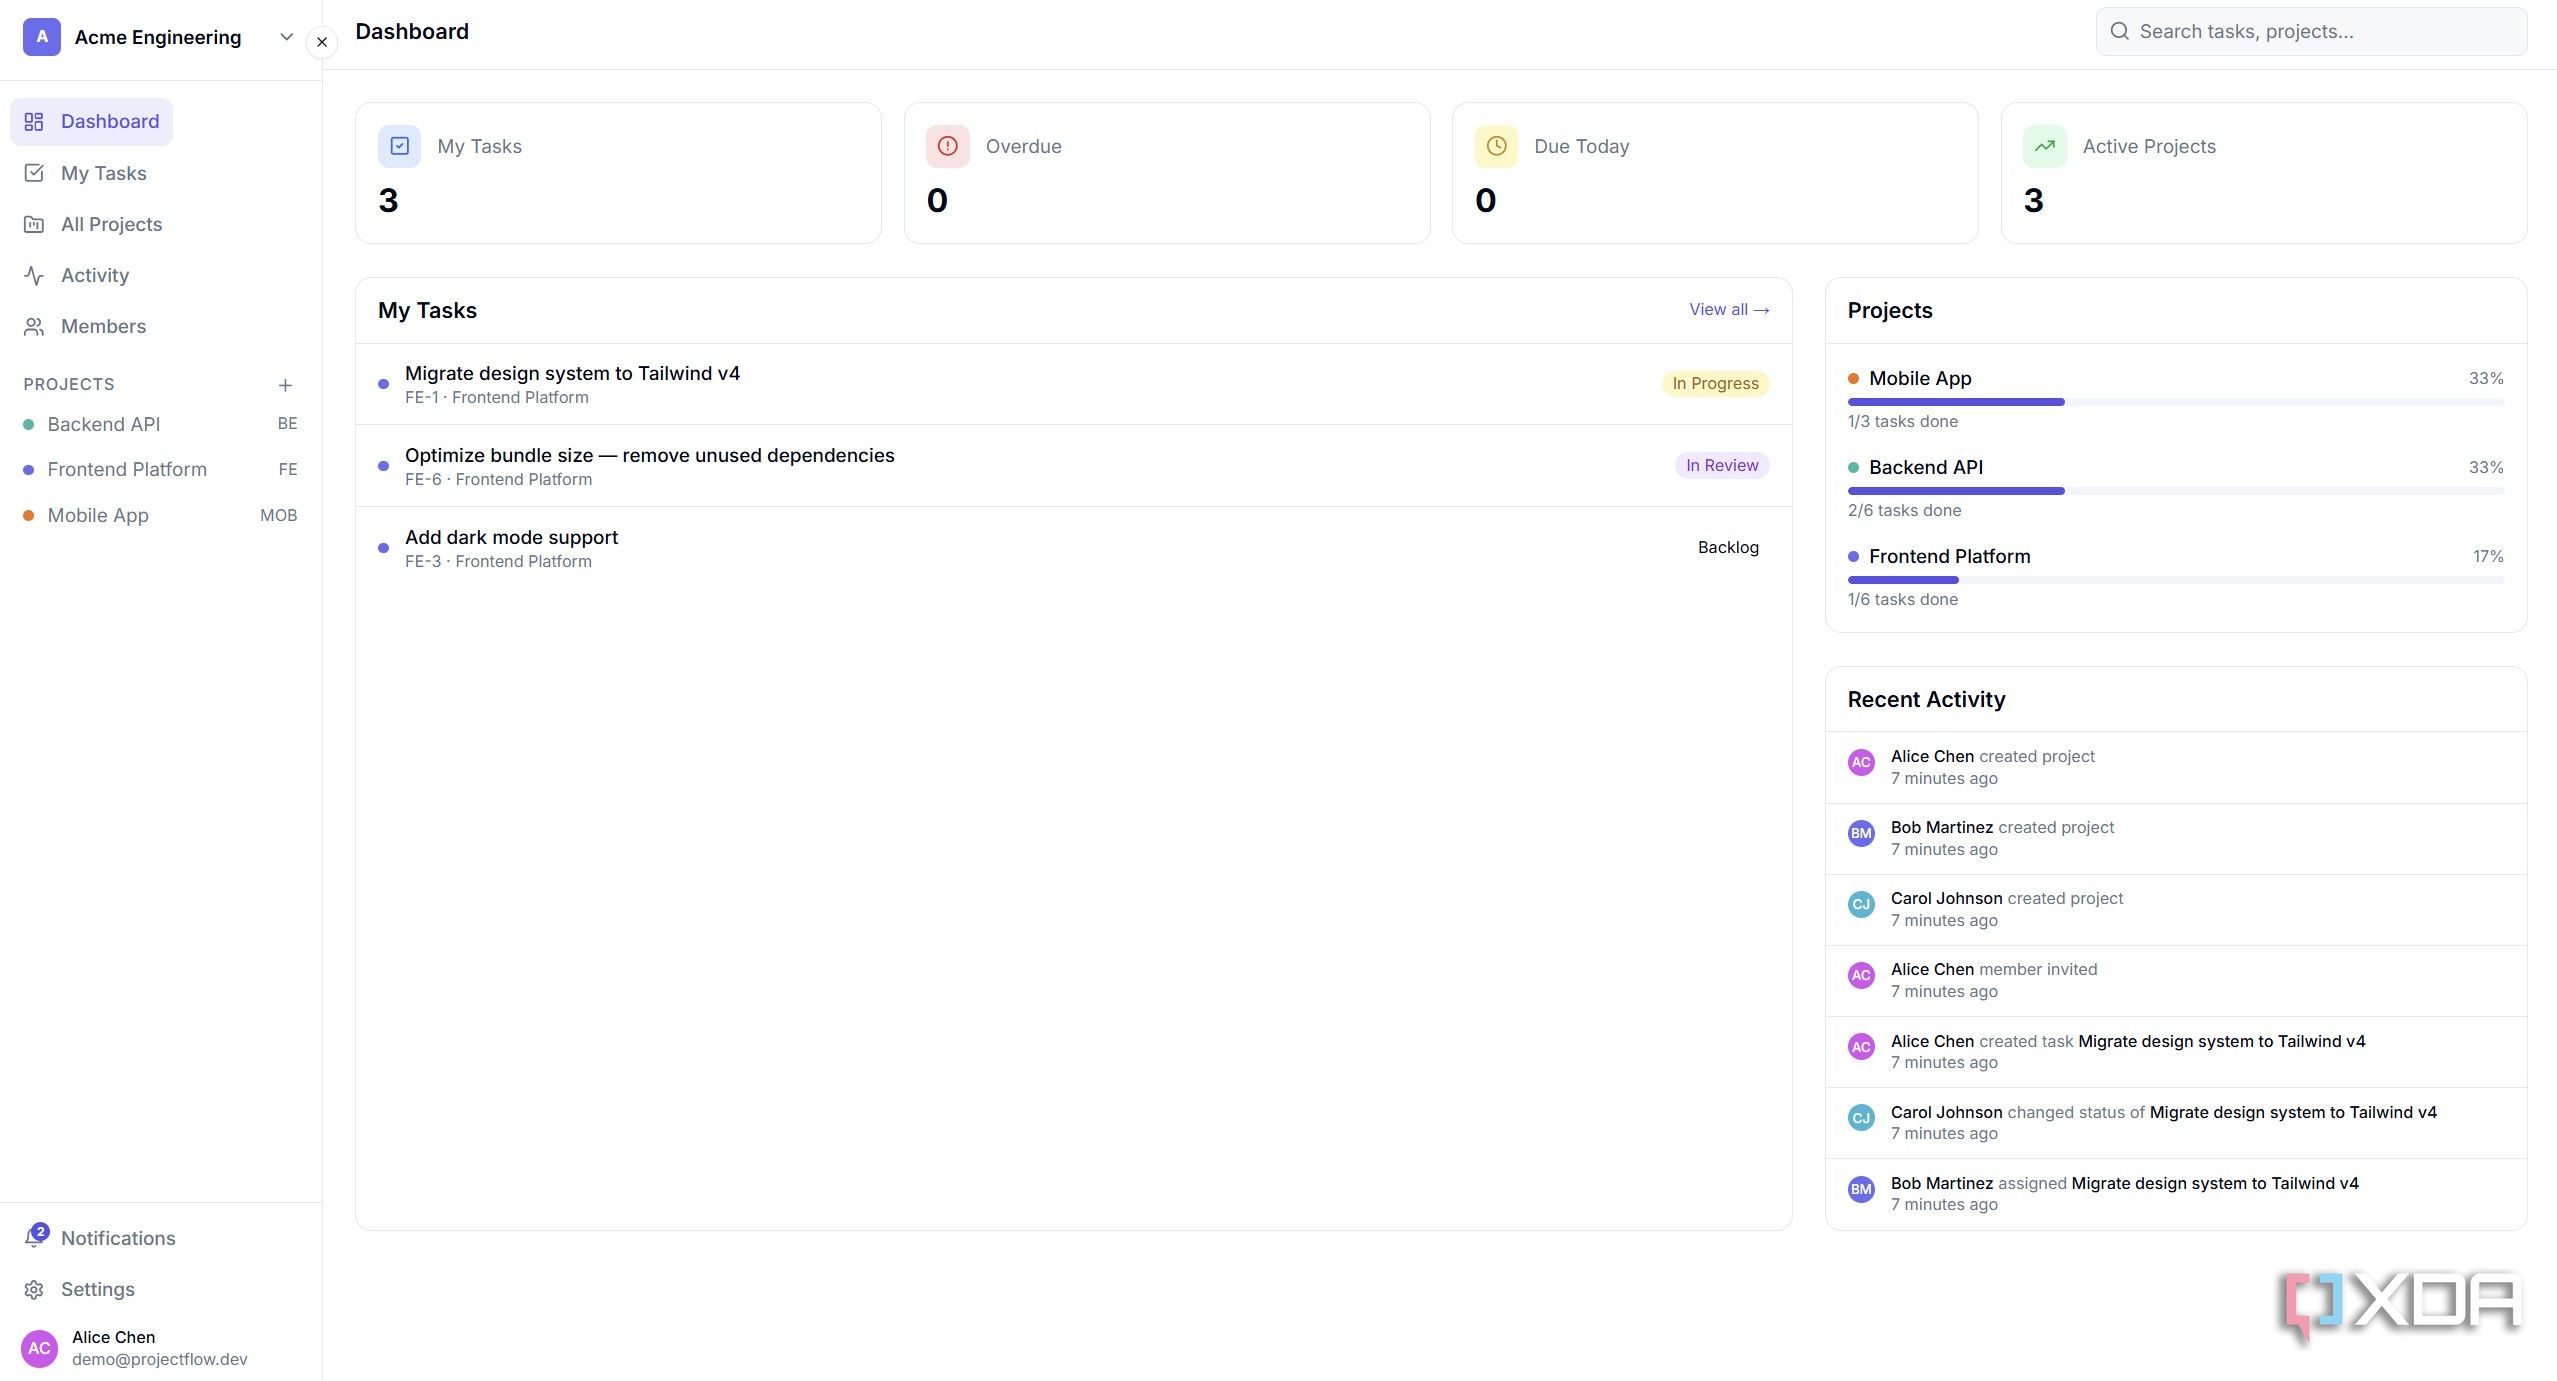Open task Migrate design system to Tailwind v4
Viewport: 2557px width, 1381px height.
(x=1073, y=384)
